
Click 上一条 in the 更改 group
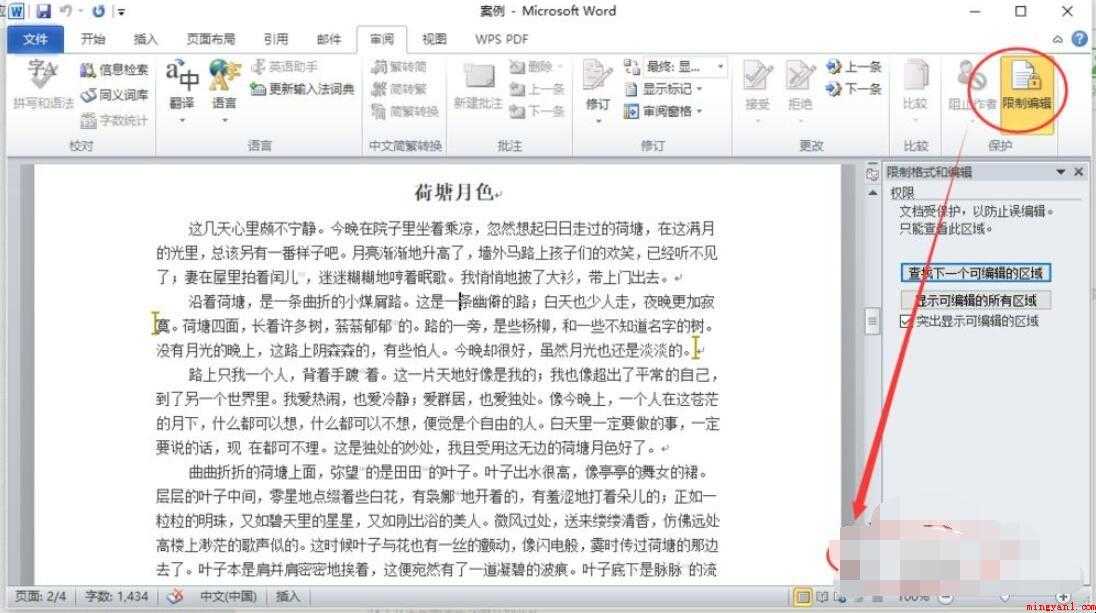pyautogui.click(x=853, y=66)
